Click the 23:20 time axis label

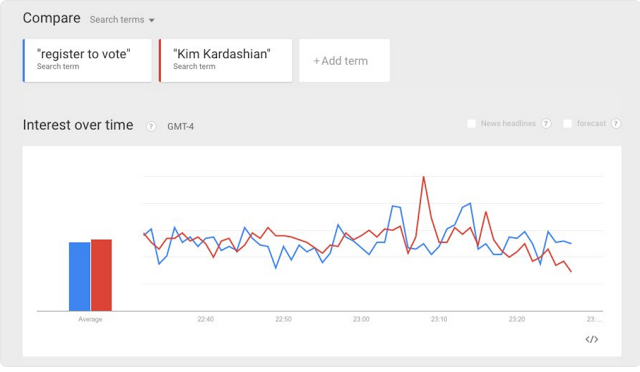(516, 319)
